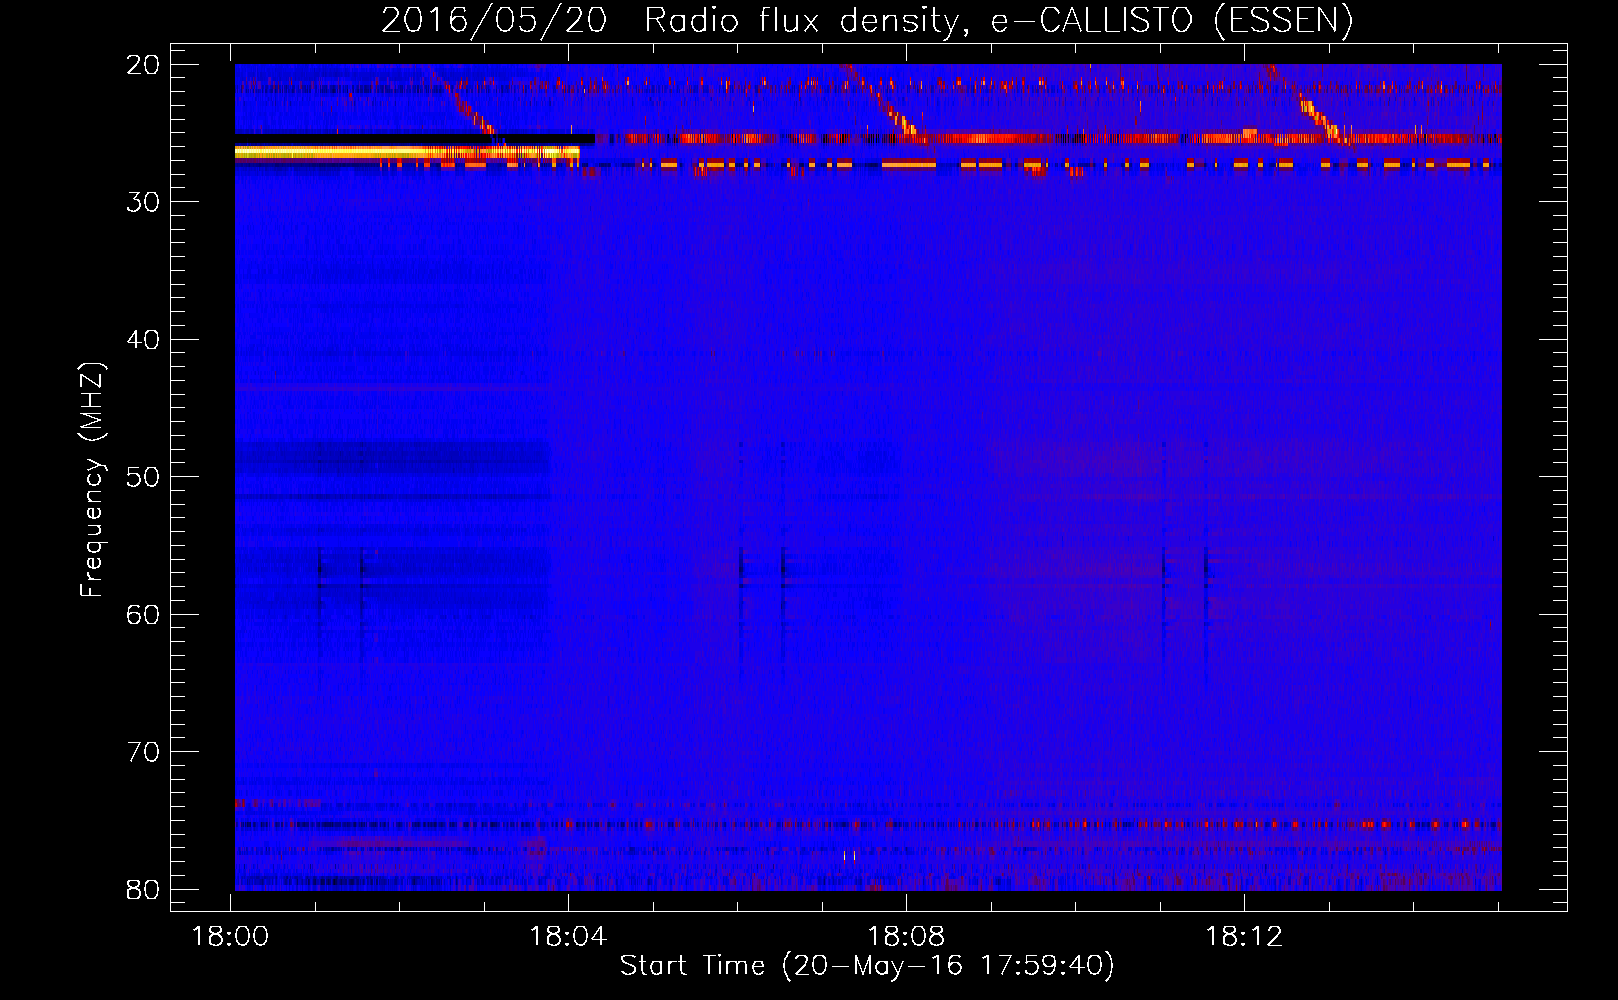
Task: Click the 70 MHz frequency tick label
Action: [145, 752]
